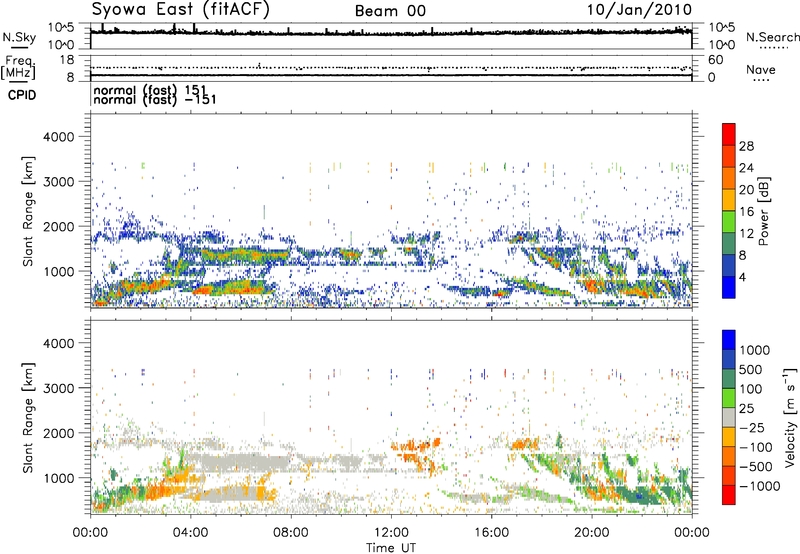Click the '2000' tick on the velocity panel
800x554 pixels.
(x=60, y=433)
